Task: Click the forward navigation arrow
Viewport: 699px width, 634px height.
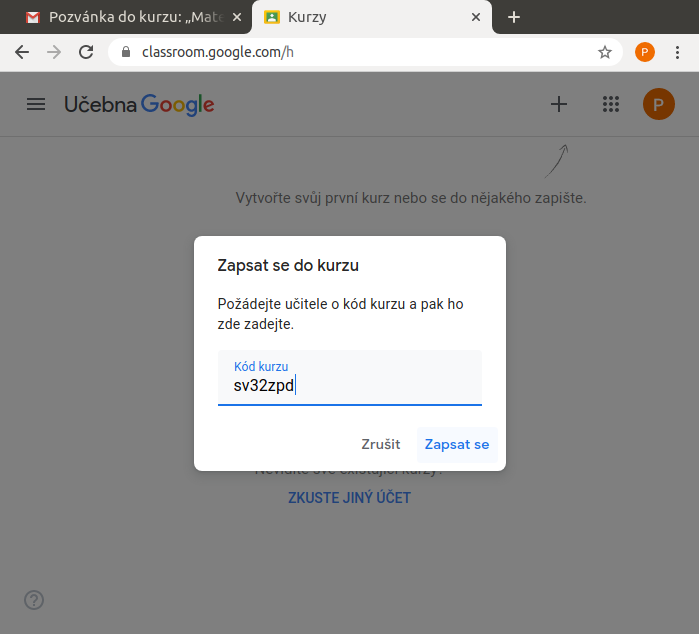Action: 54,52
